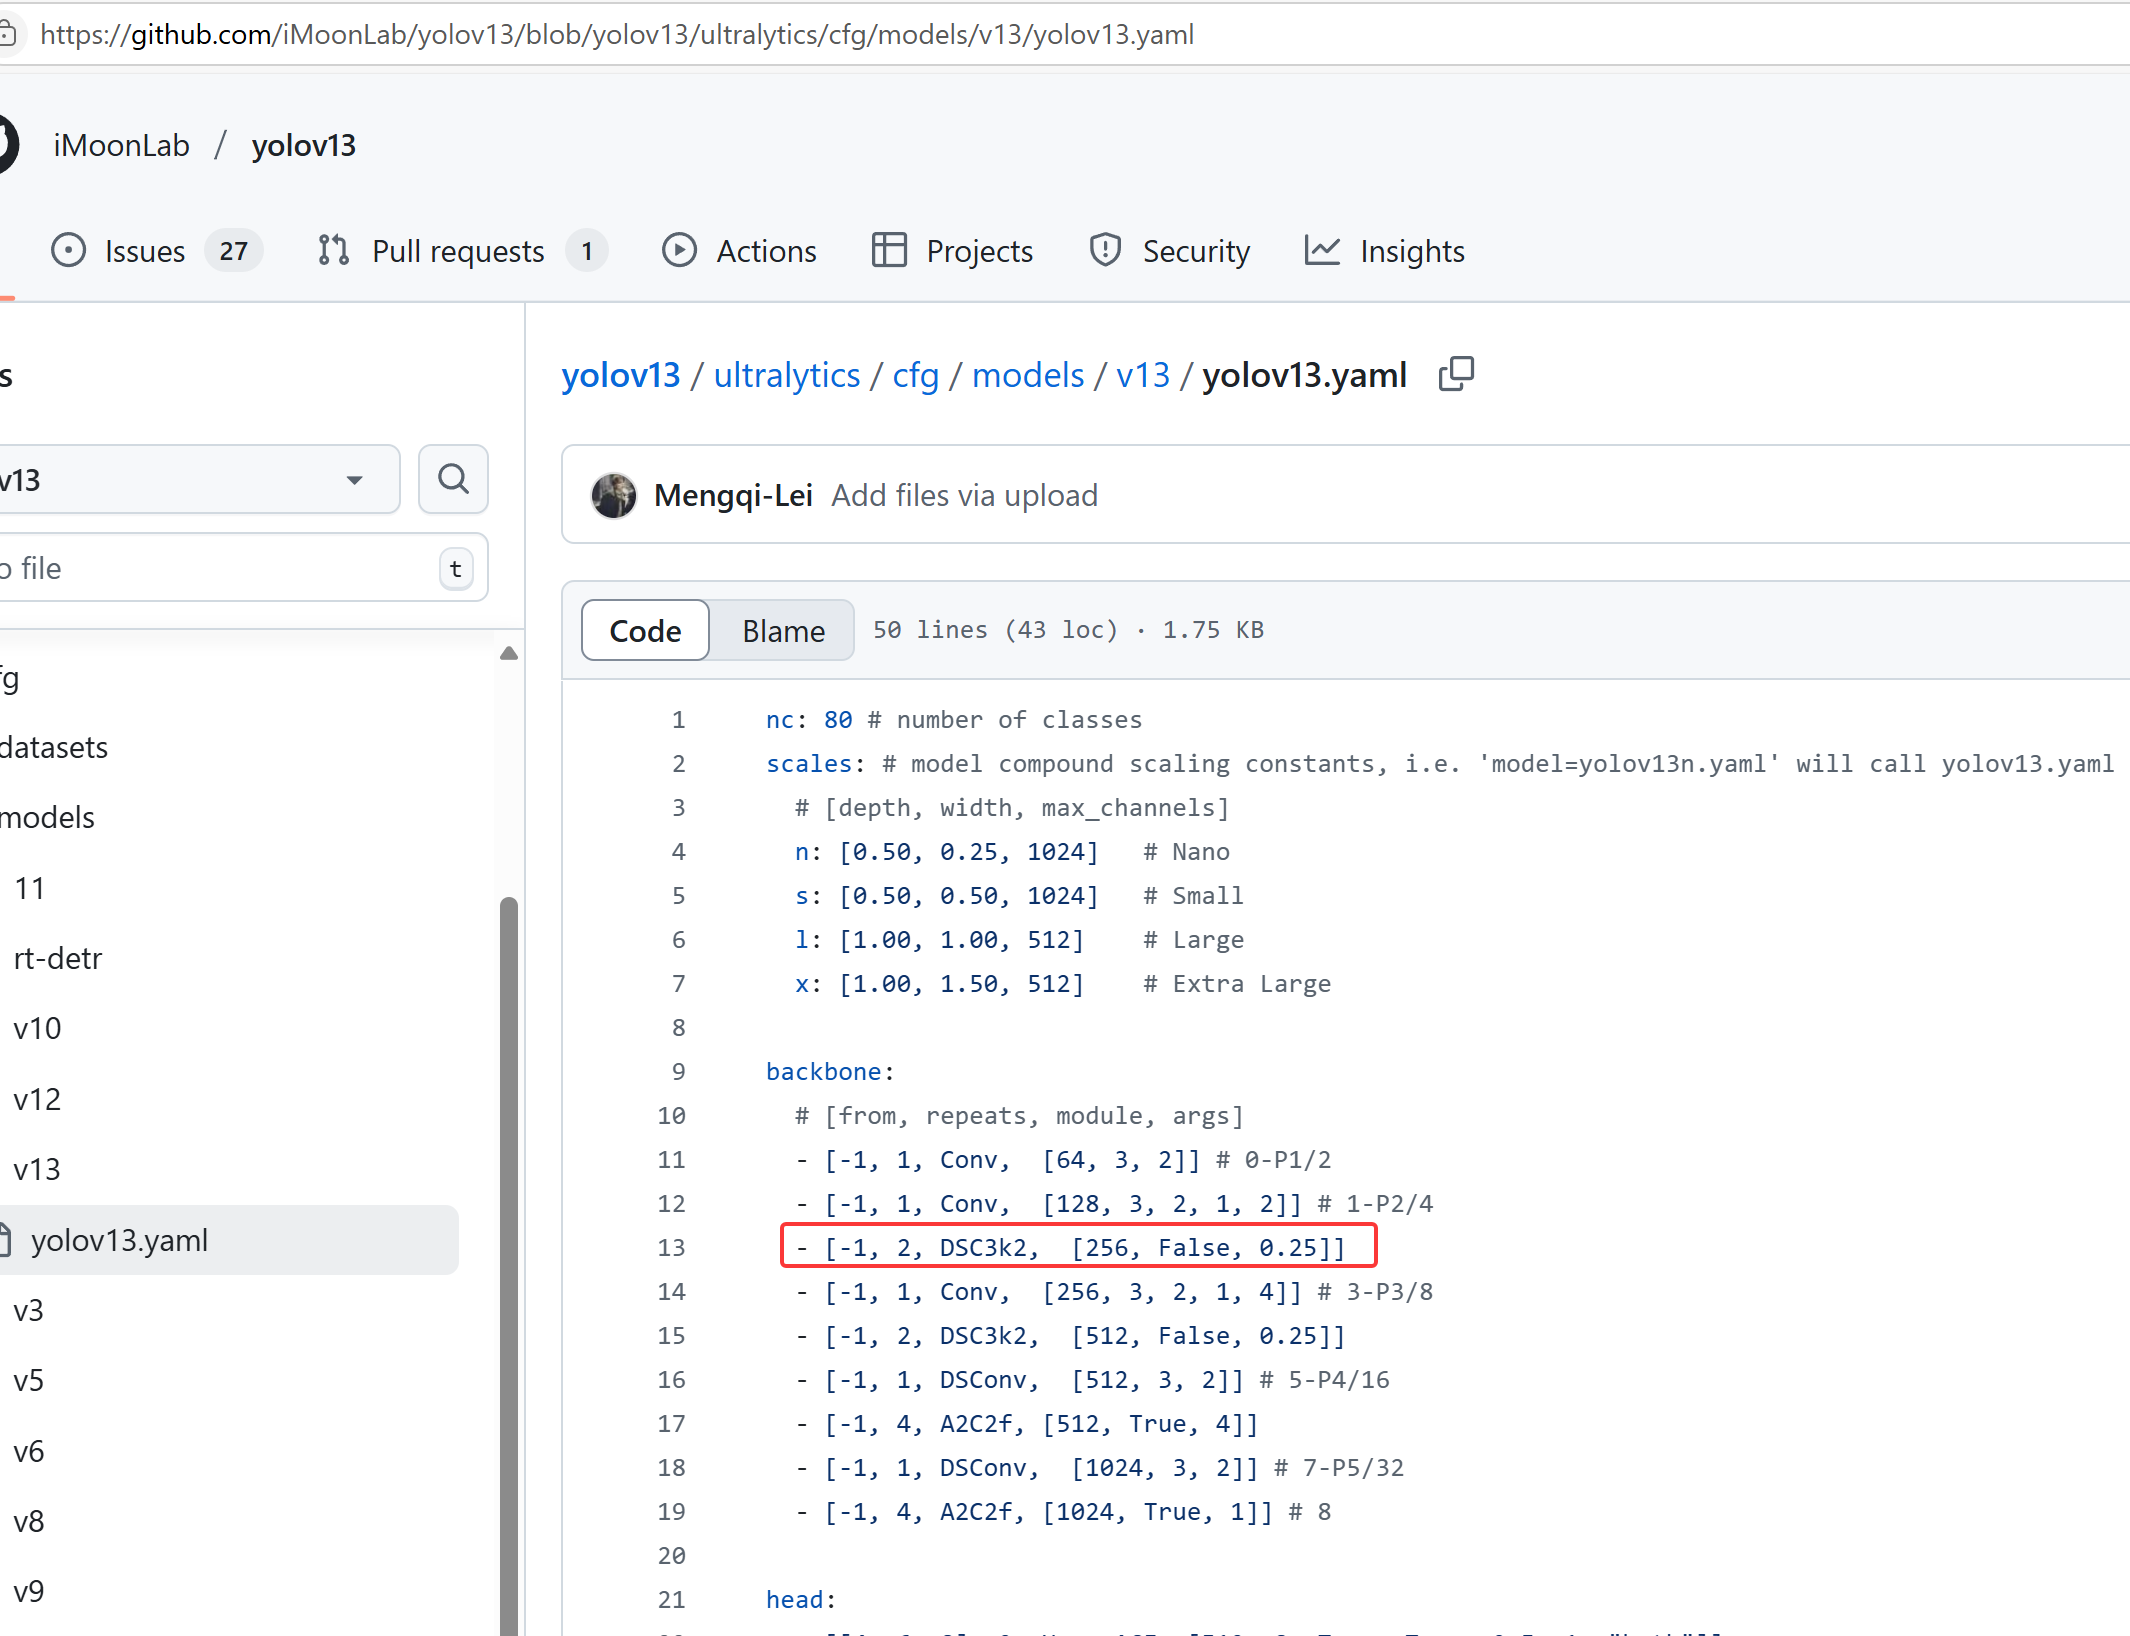Click the Projects table icon
Screen dimensions: 2130x1636
(889, 250)
